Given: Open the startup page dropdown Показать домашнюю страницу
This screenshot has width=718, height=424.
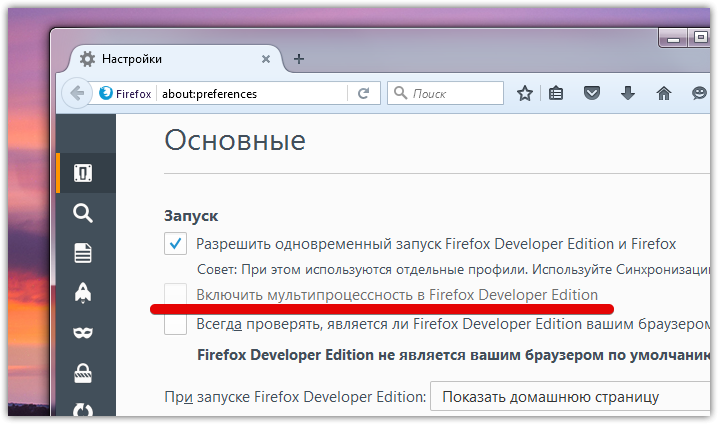Looking at the screenshot, I should [570, 397].
